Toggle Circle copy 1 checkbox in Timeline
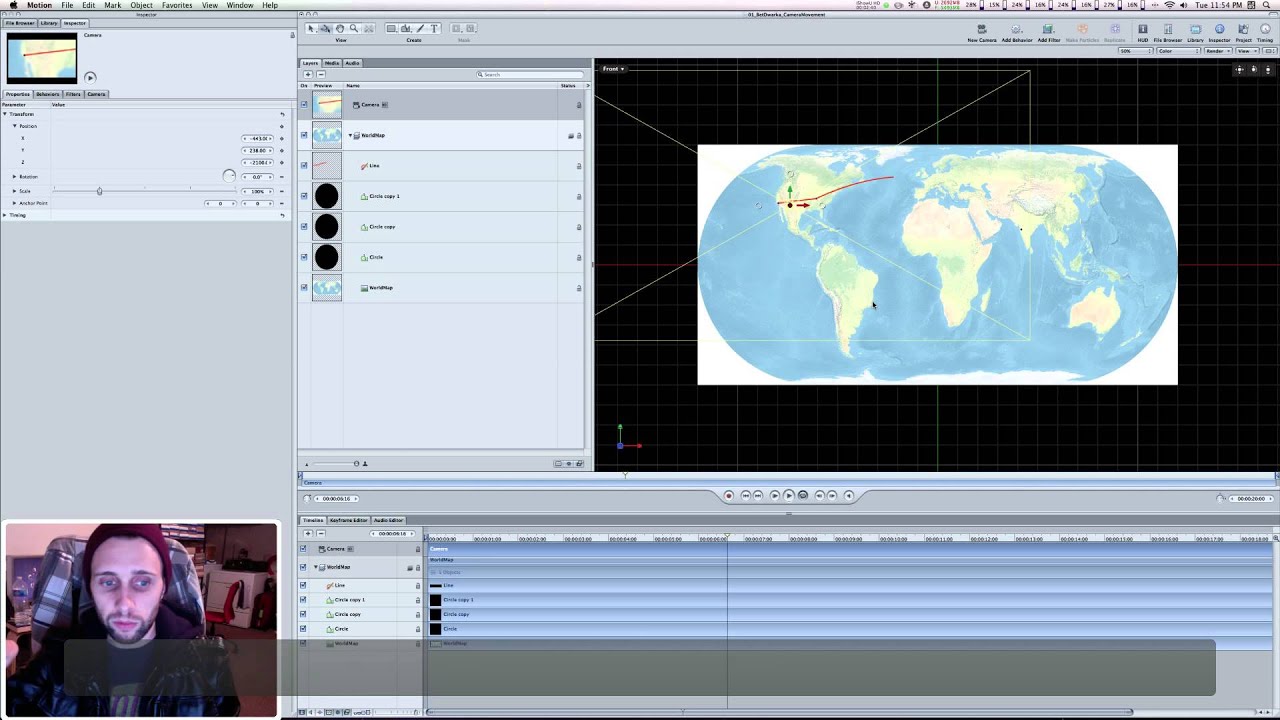Viewport: 1280px width, 720px height. (x=303, y=600)
